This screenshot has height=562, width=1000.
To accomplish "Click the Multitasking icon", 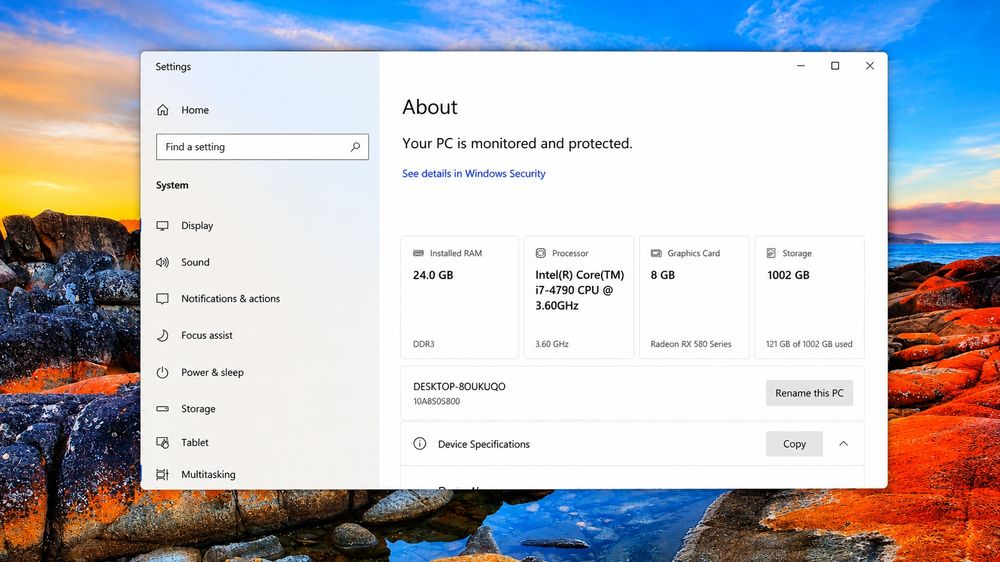I will [163, 474].
